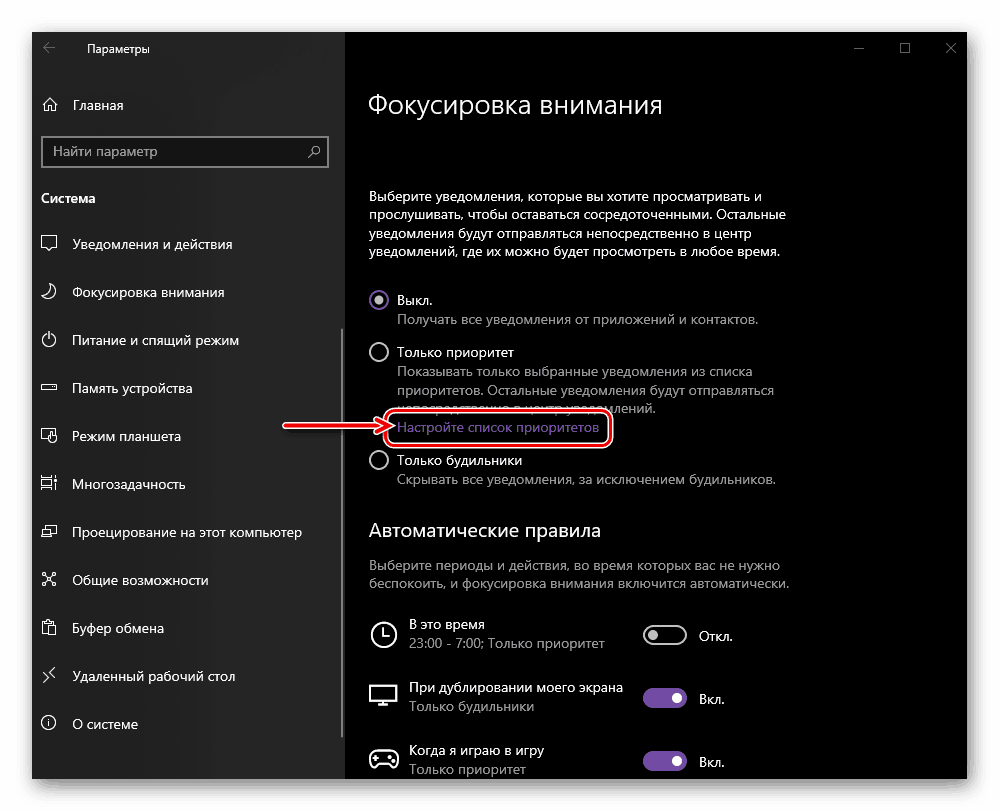Click the moon icon for Фокусировка внимания
Image resolution: width=999 pixels, height=811 pixels.
point(49,292)
